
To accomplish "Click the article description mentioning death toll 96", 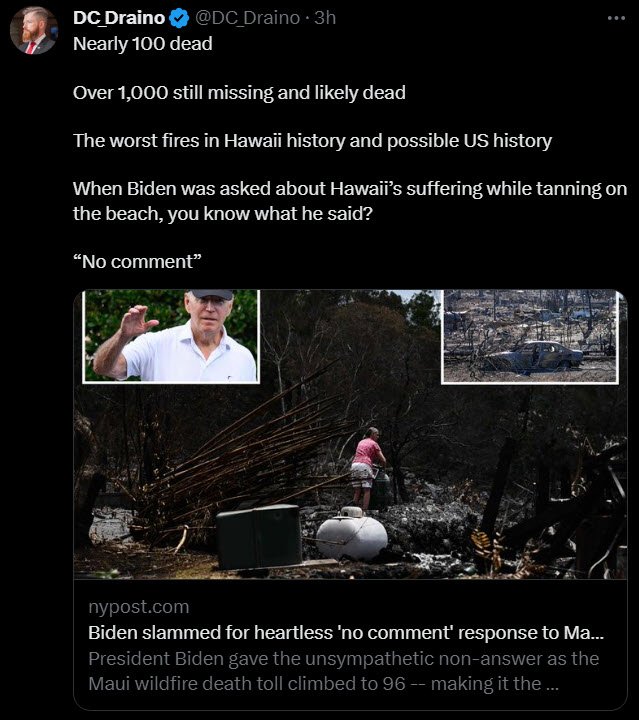I will click(x=344, y=671).
